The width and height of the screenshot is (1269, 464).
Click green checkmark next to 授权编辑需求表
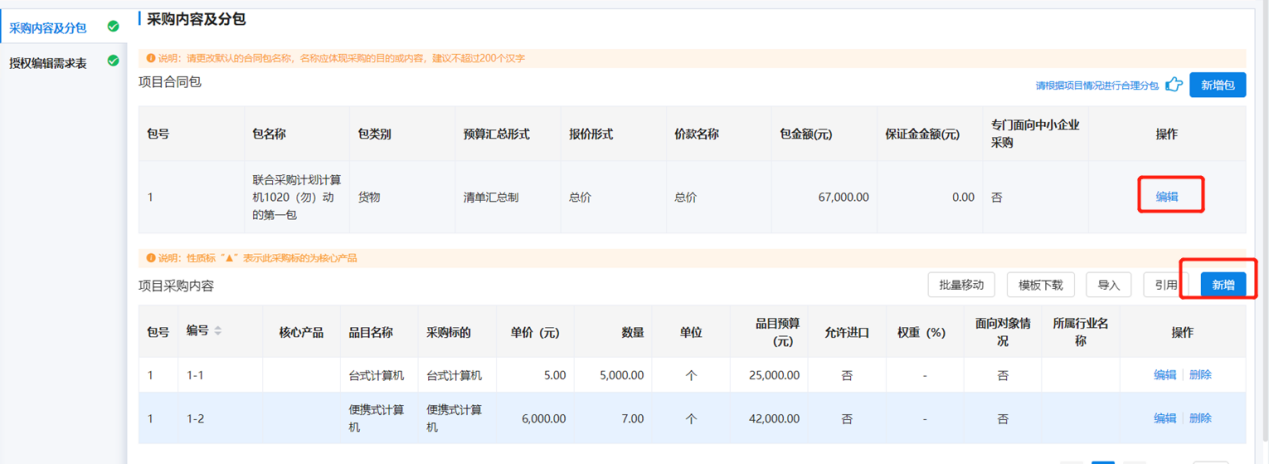[x=113, y=62]
